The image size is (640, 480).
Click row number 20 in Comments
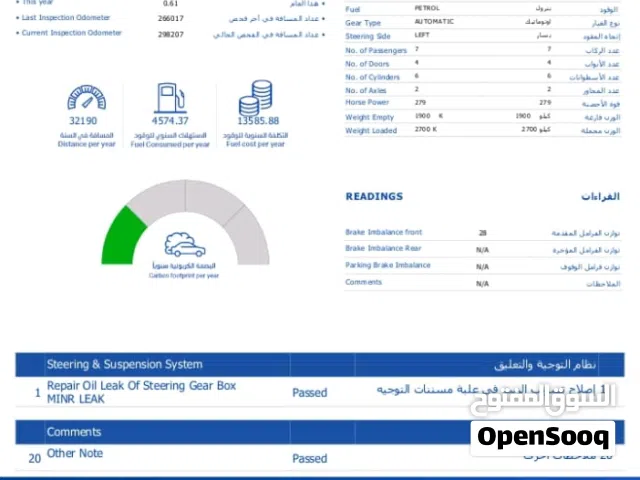coord(35,458)
